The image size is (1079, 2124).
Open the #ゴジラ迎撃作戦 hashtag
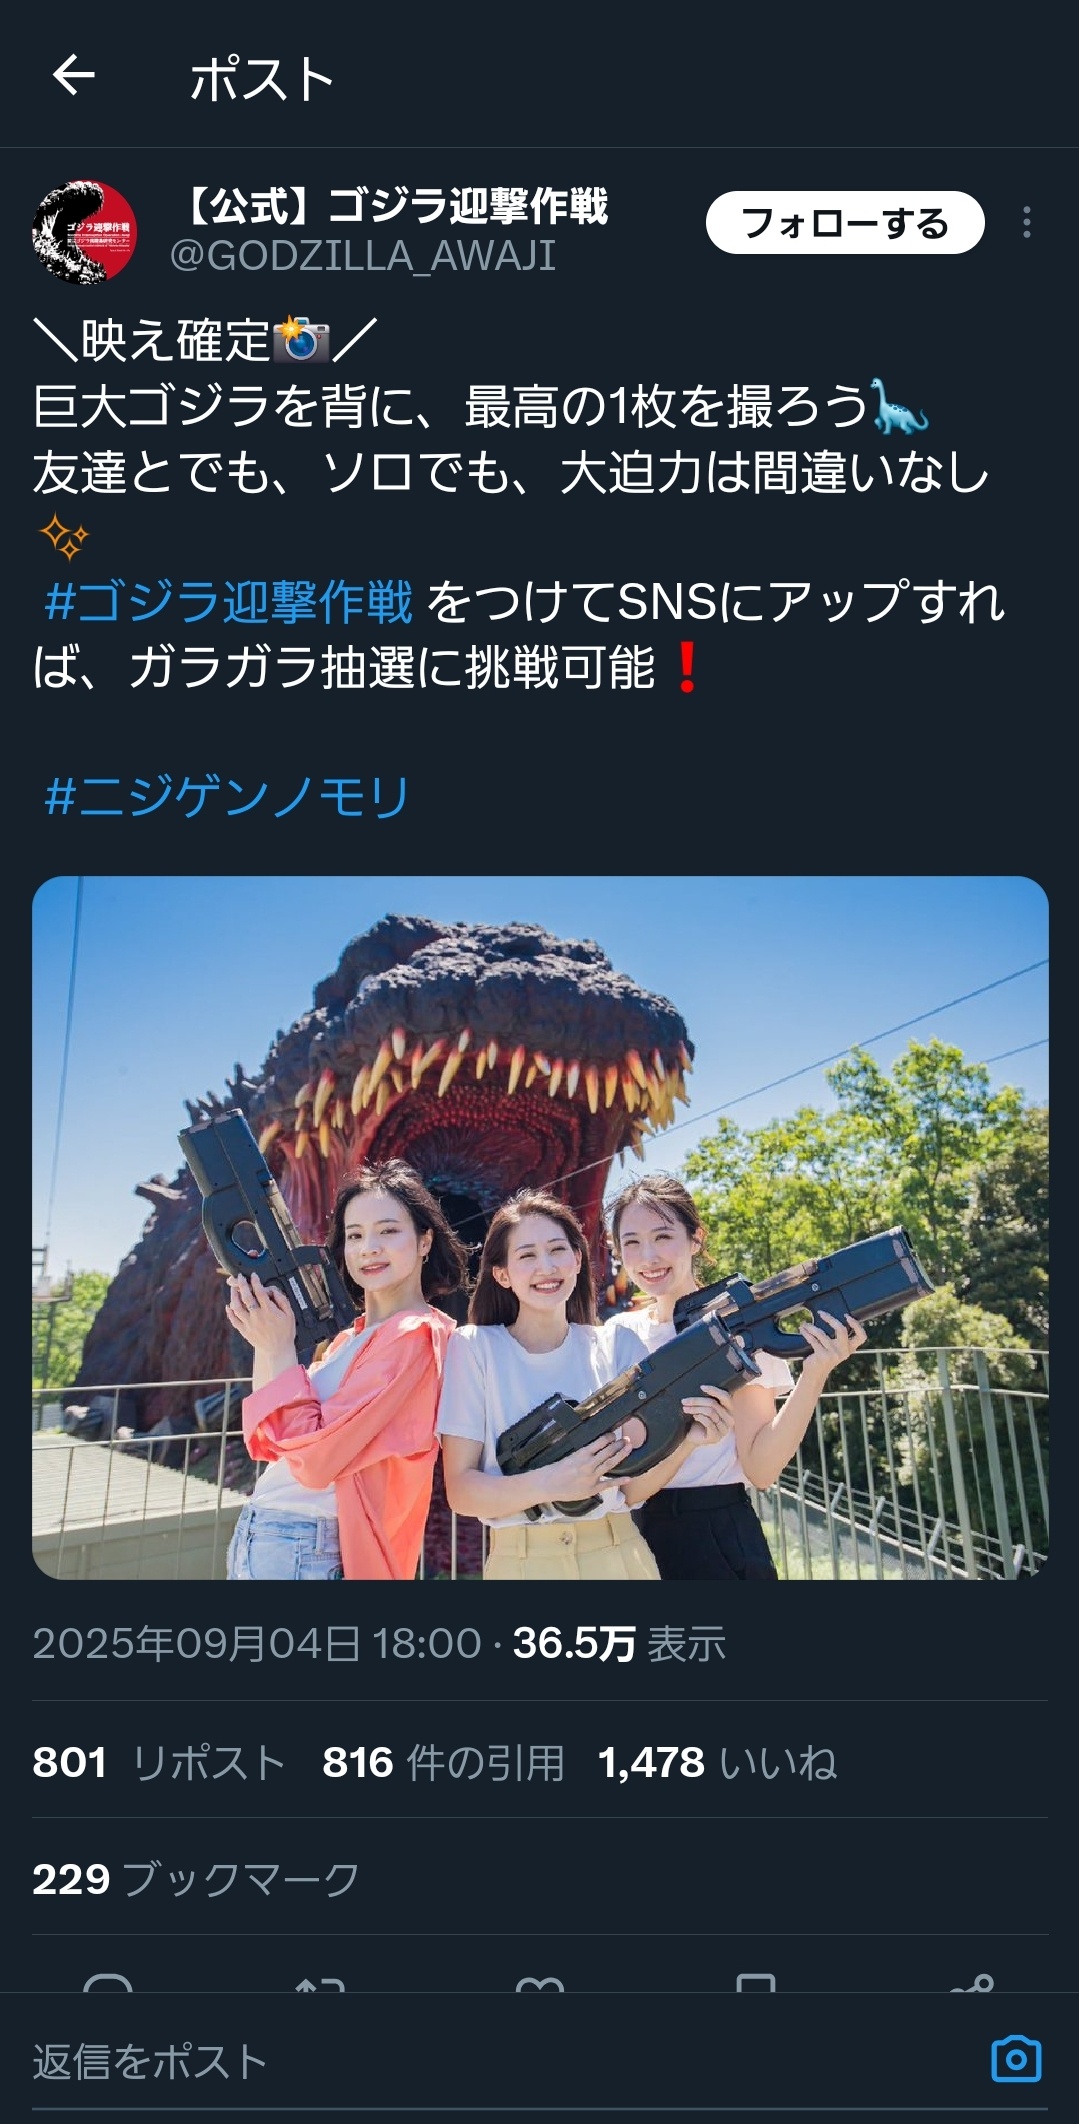point(228,602)
